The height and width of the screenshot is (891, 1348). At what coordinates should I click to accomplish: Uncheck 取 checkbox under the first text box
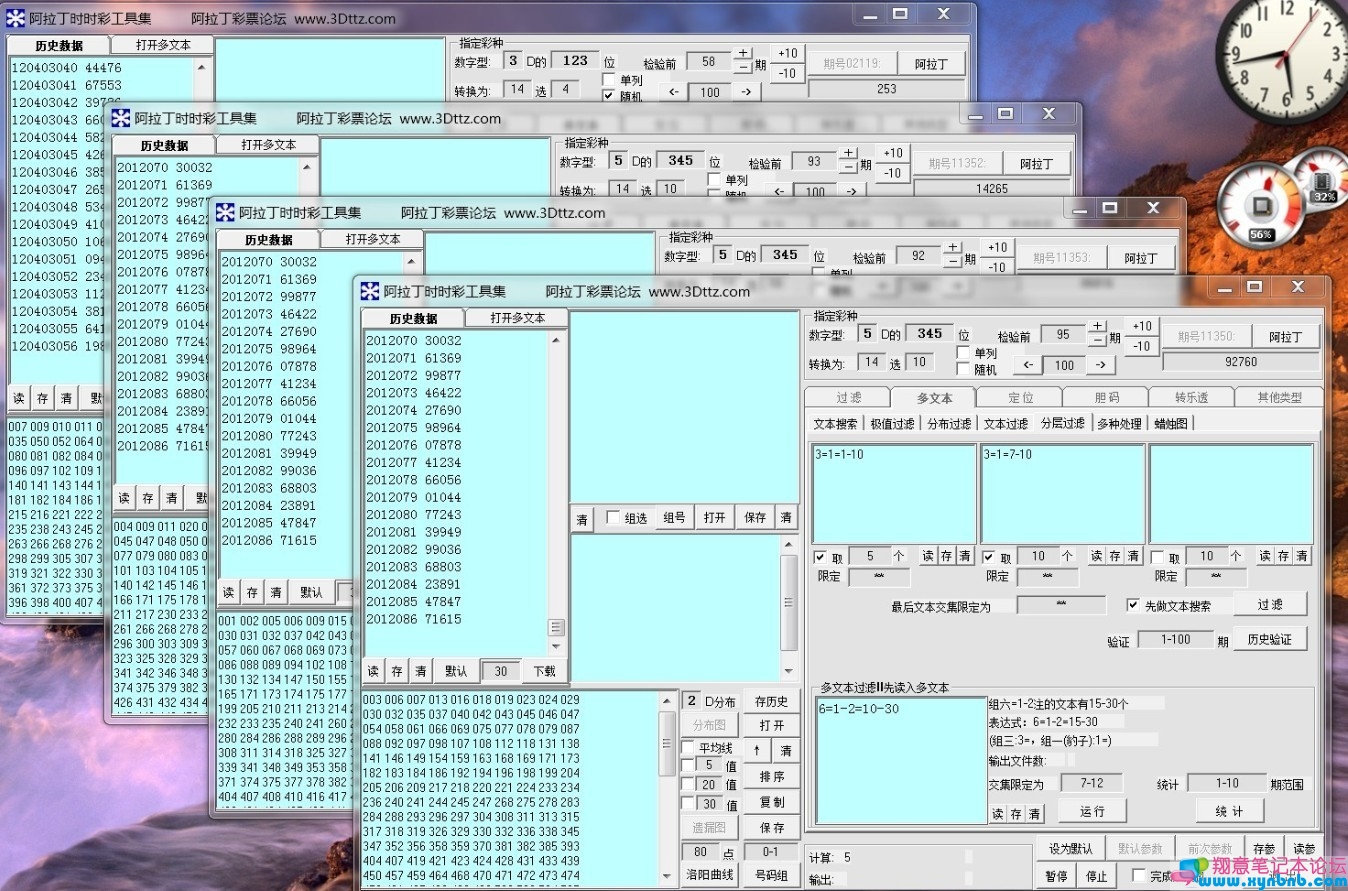[820, 557]
